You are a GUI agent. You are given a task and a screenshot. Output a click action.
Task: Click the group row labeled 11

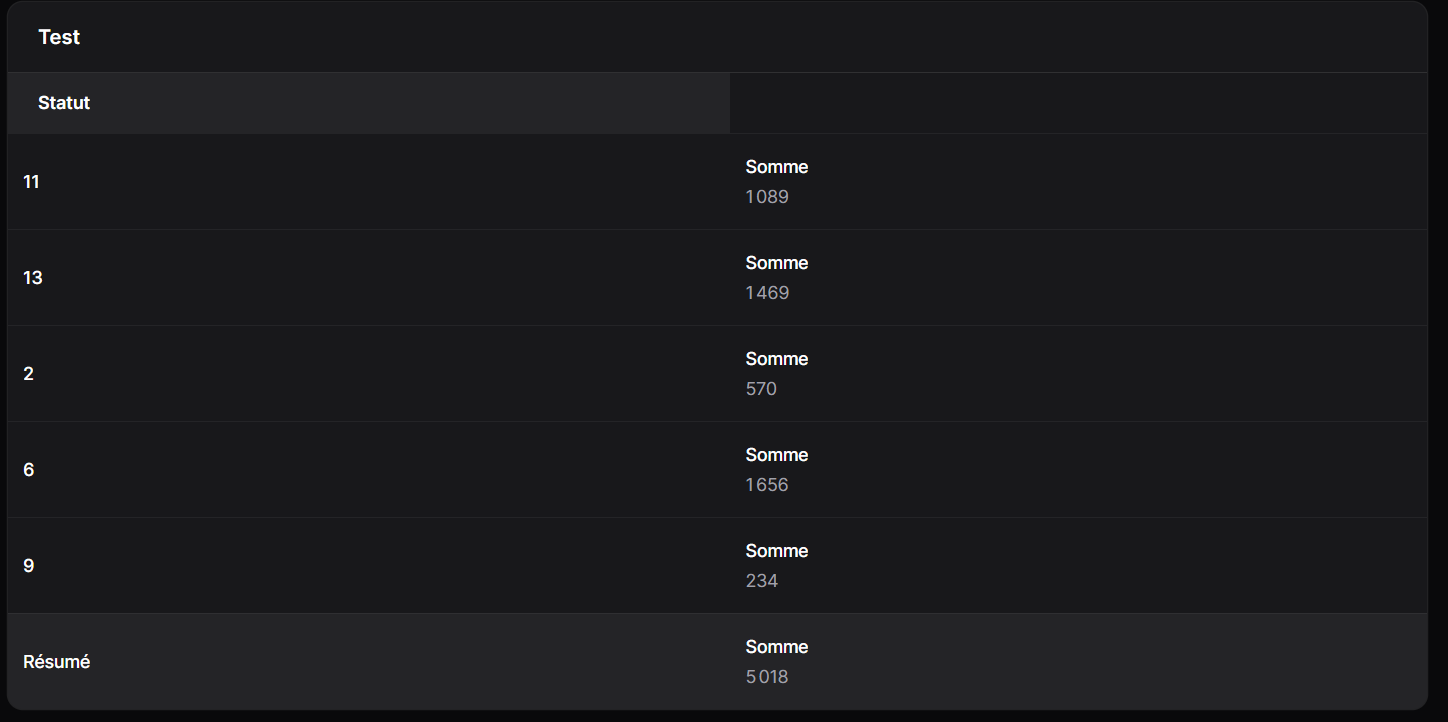click(x=717, y=182)
